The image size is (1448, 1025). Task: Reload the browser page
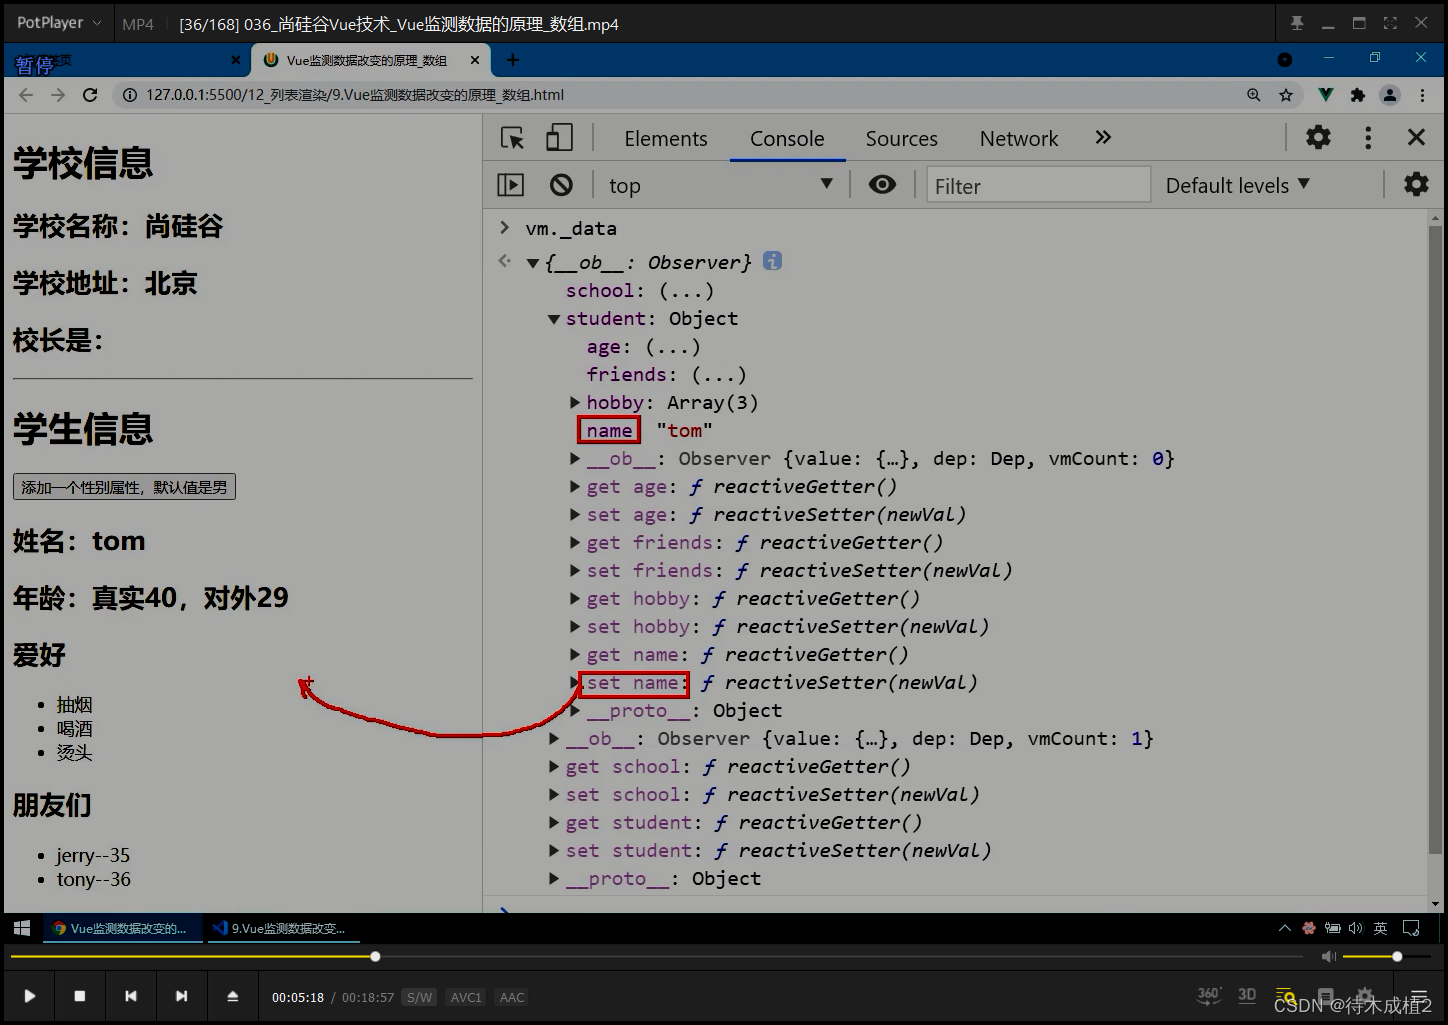click(90, 95)
